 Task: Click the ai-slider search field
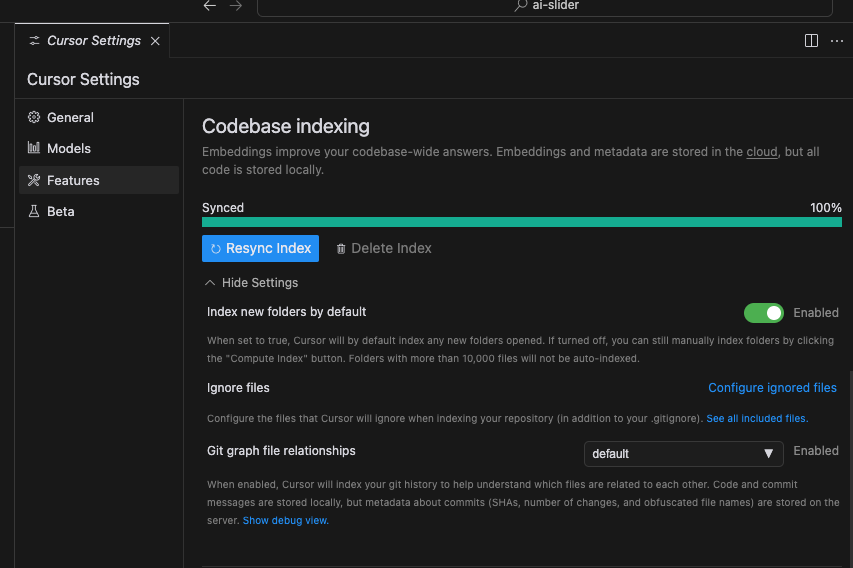pyautogui.click(x=545, y=6)
